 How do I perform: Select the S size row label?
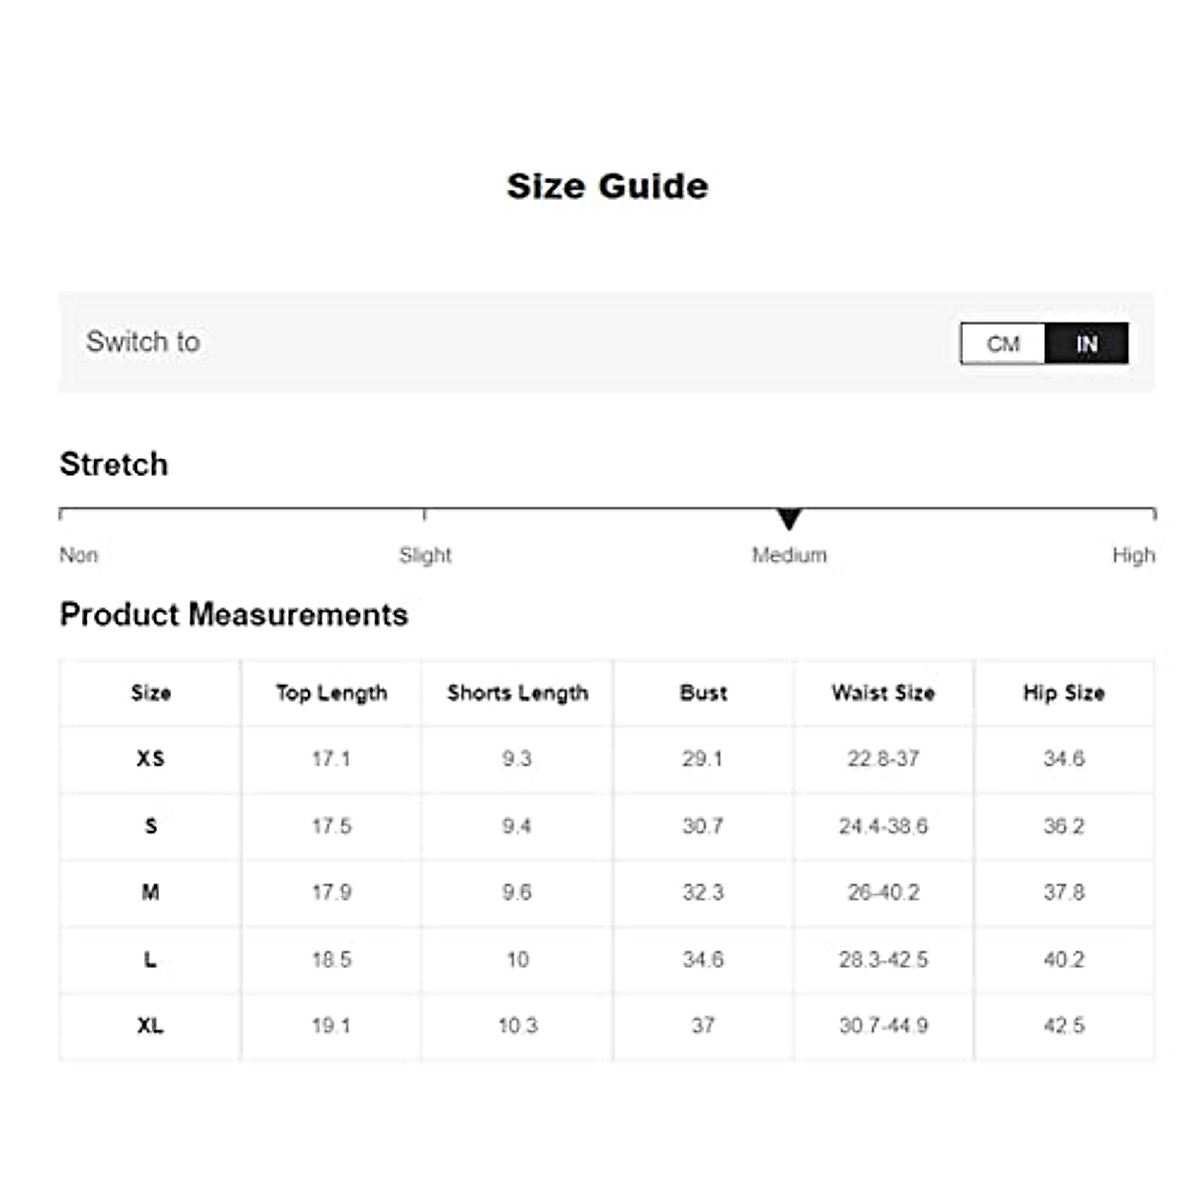pyautogui.click(x=150, y=826)
